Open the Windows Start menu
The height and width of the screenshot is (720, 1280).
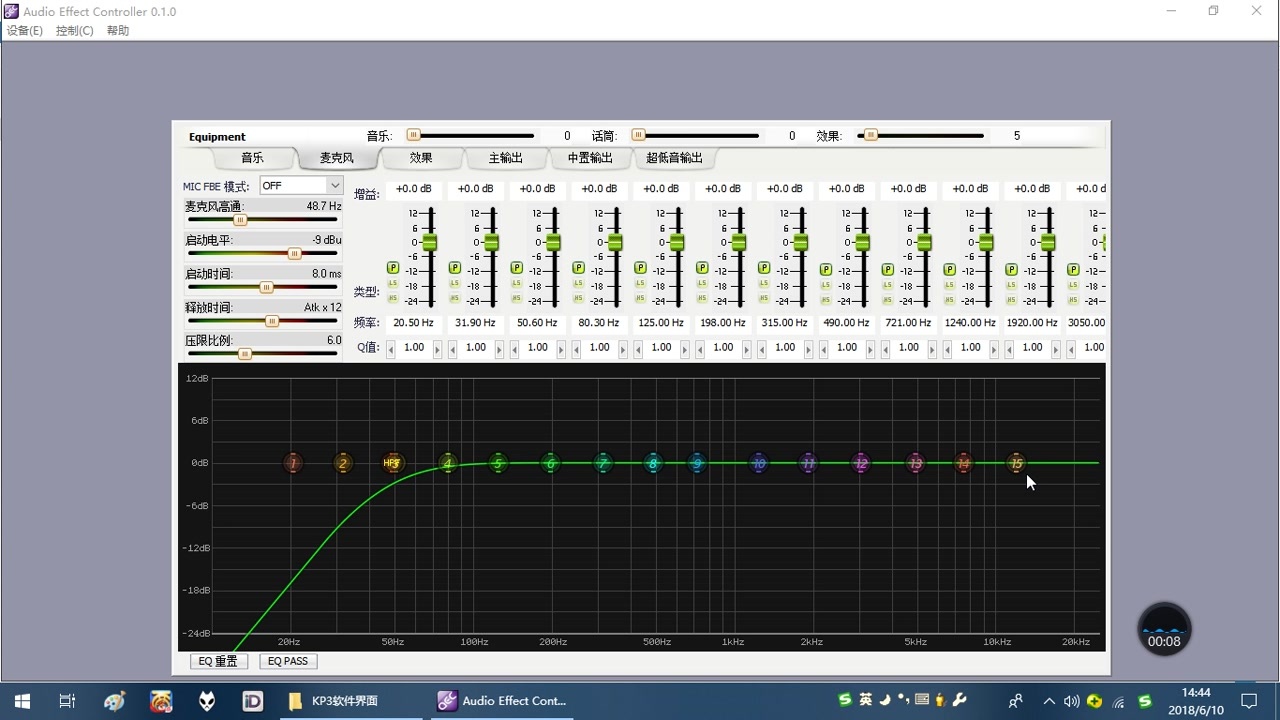pyautogui.click(x=22, y=701)
